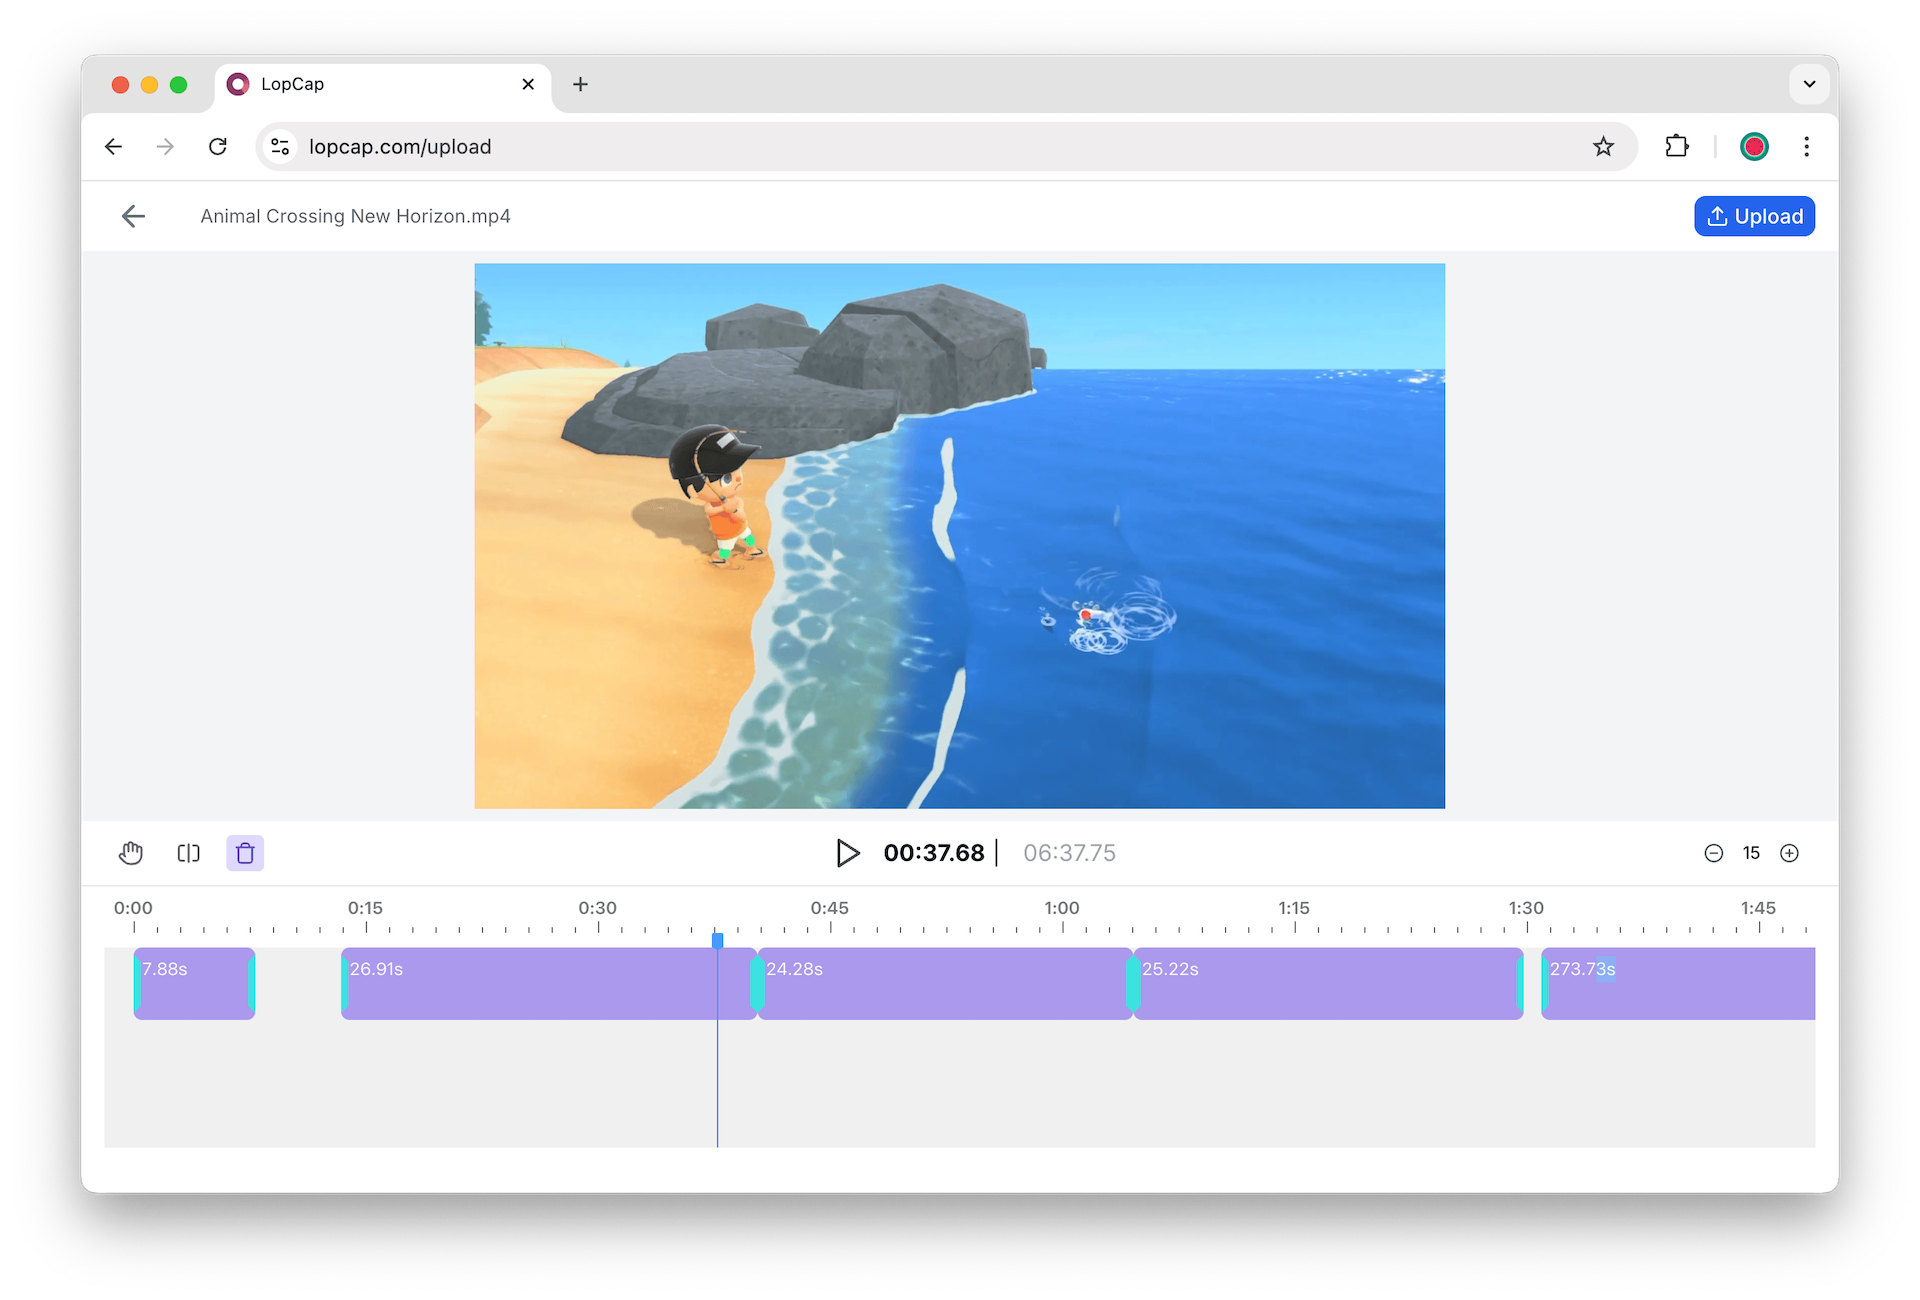Image resolution: width=1920 pixels, height=1300 pixels.
Task: Open the Chrome three-dot menu
Action: tap(1806, 147)
